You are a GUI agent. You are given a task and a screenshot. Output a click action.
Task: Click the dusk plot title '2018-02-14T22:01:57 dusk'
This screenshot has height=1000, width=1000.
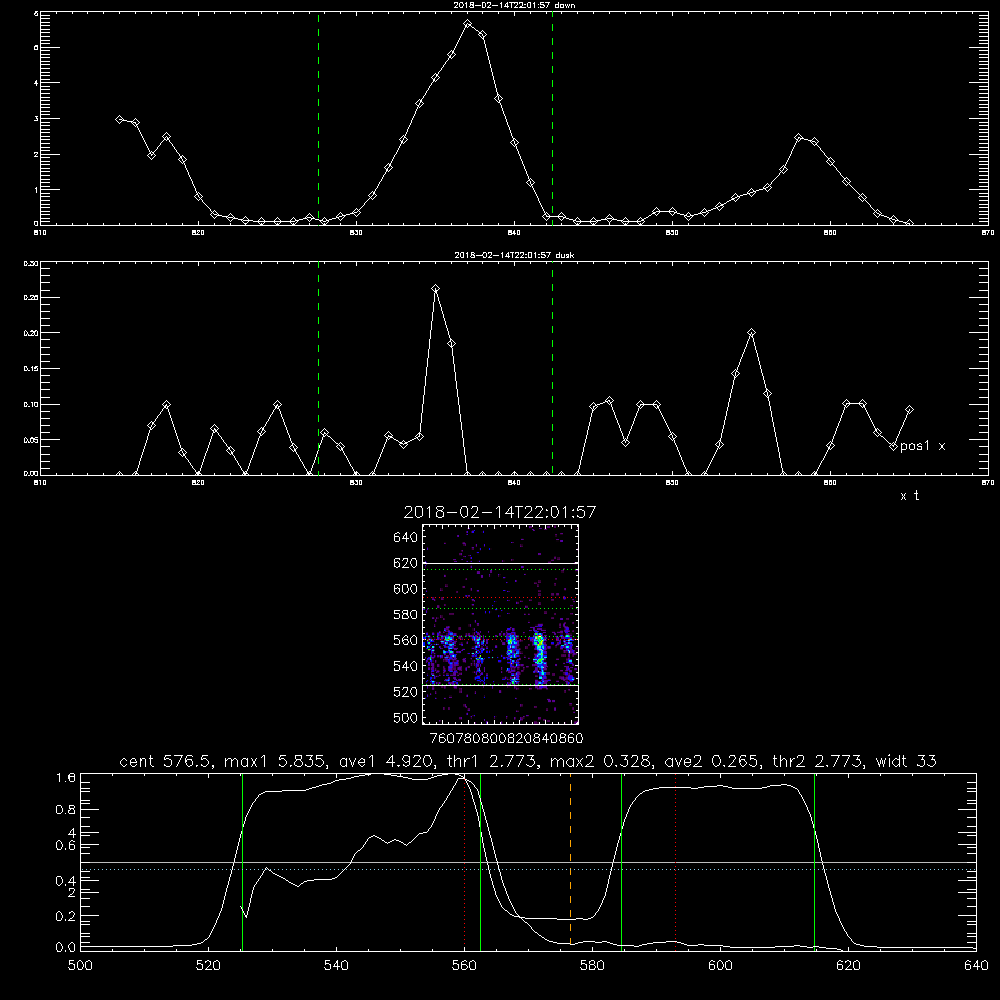514,255
